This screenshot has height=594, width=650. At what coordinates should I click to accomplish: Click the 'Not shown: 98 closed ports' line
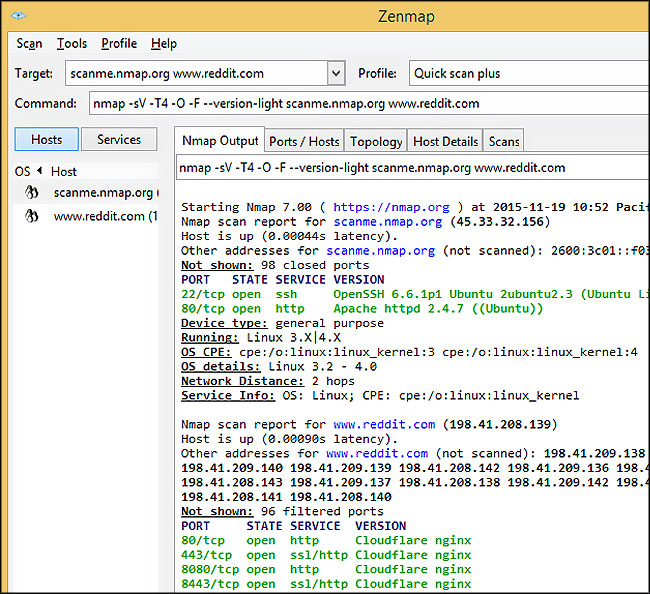pyautogui.click(x=275, y=265)
